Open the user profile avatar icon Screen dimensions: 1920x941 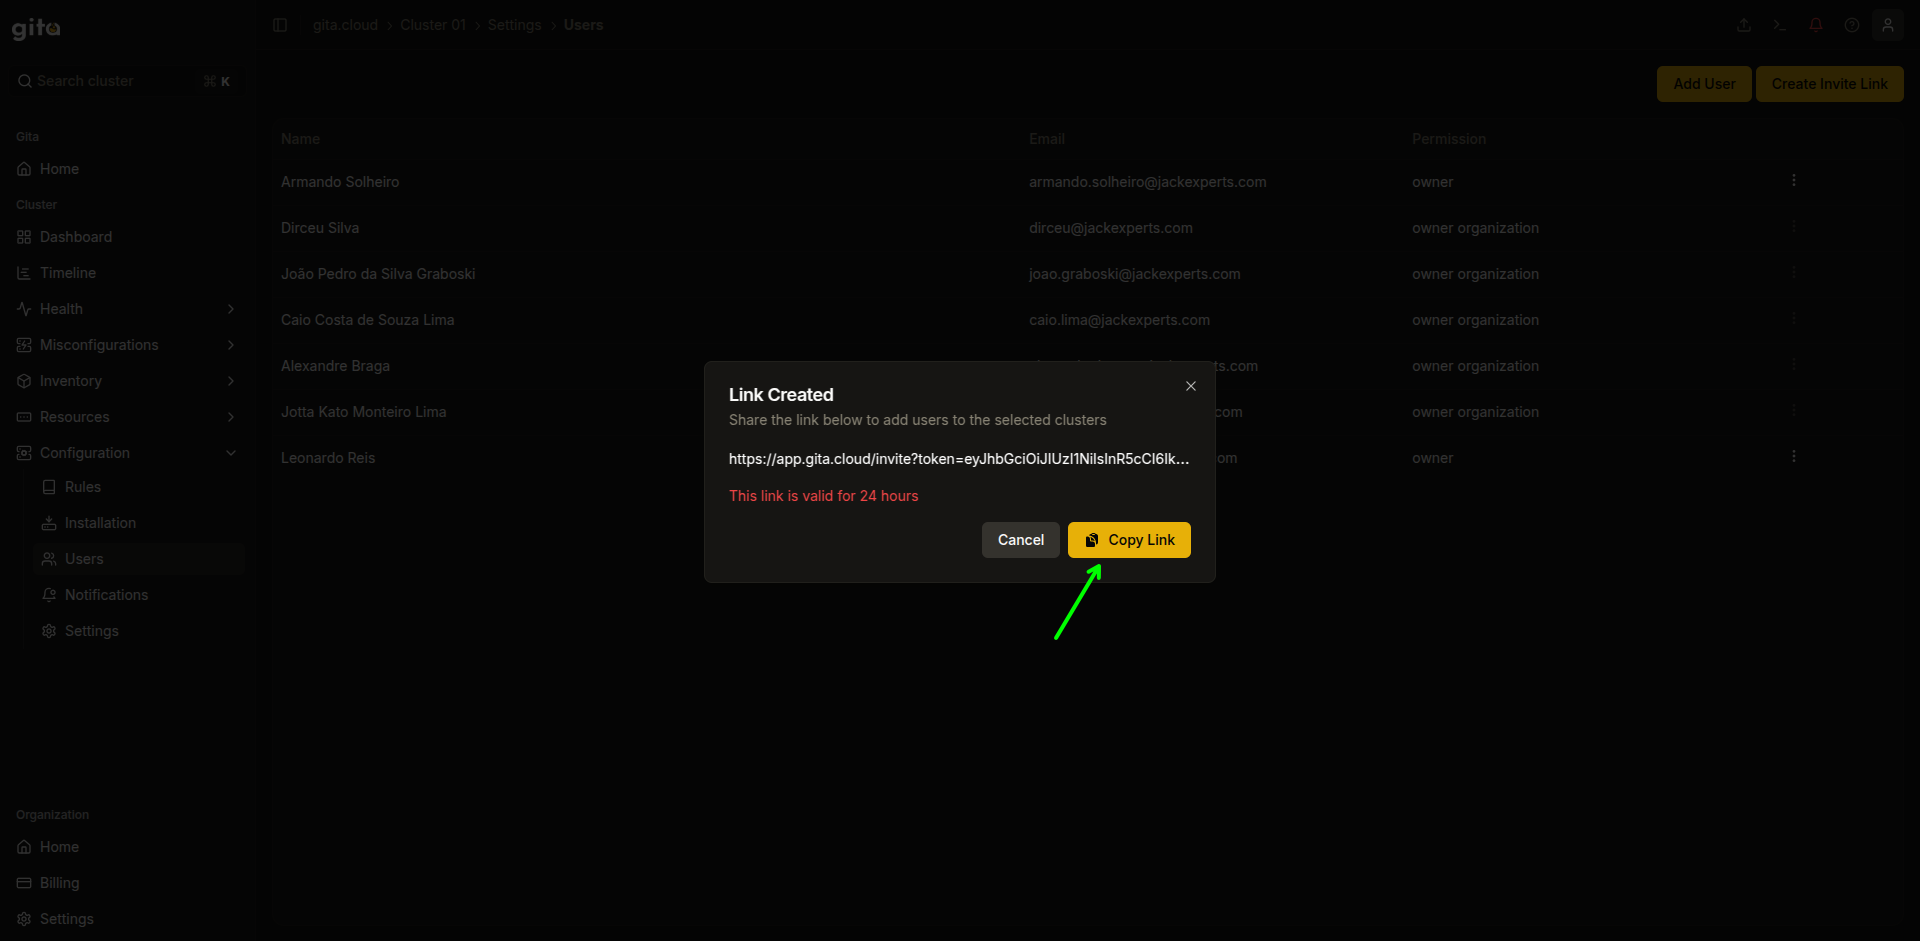pos(1888,25)
